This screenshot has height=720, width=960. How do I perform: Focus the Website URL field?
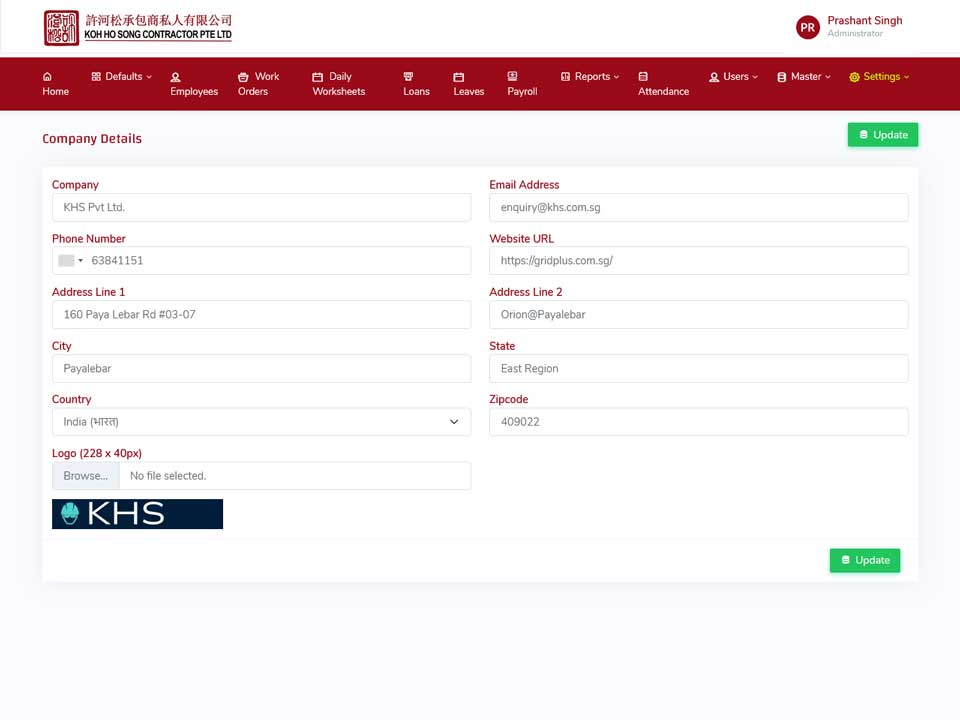coord(699,261)
